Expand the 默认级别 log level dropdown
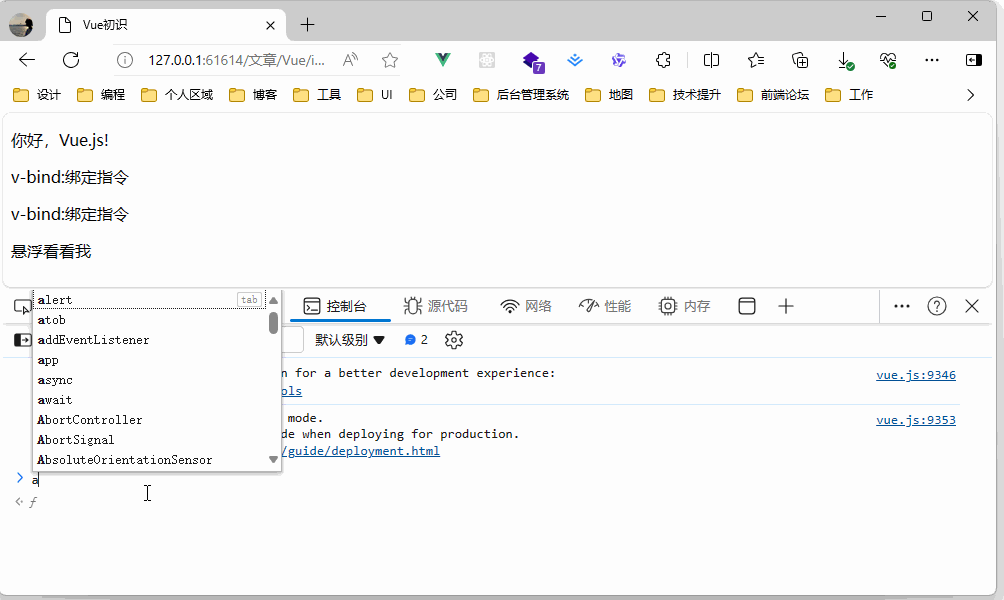The image size is (1004, 600). point(350,340)
